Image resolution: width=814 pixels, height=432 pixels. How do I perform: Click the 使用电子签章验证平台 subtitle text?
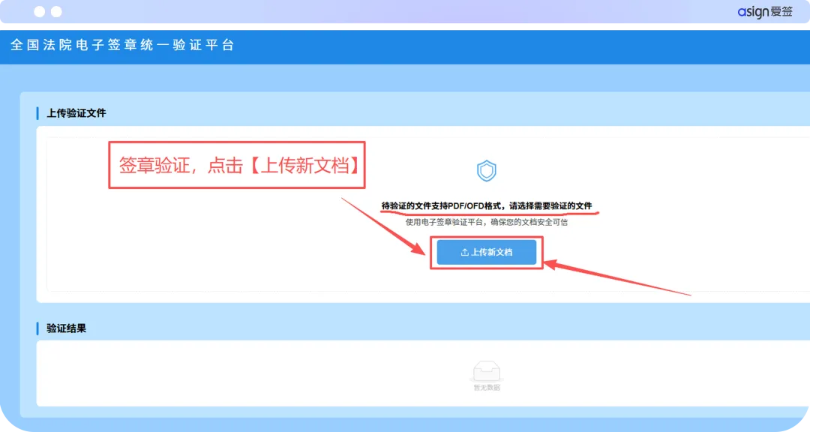click(x=486, y=221)
